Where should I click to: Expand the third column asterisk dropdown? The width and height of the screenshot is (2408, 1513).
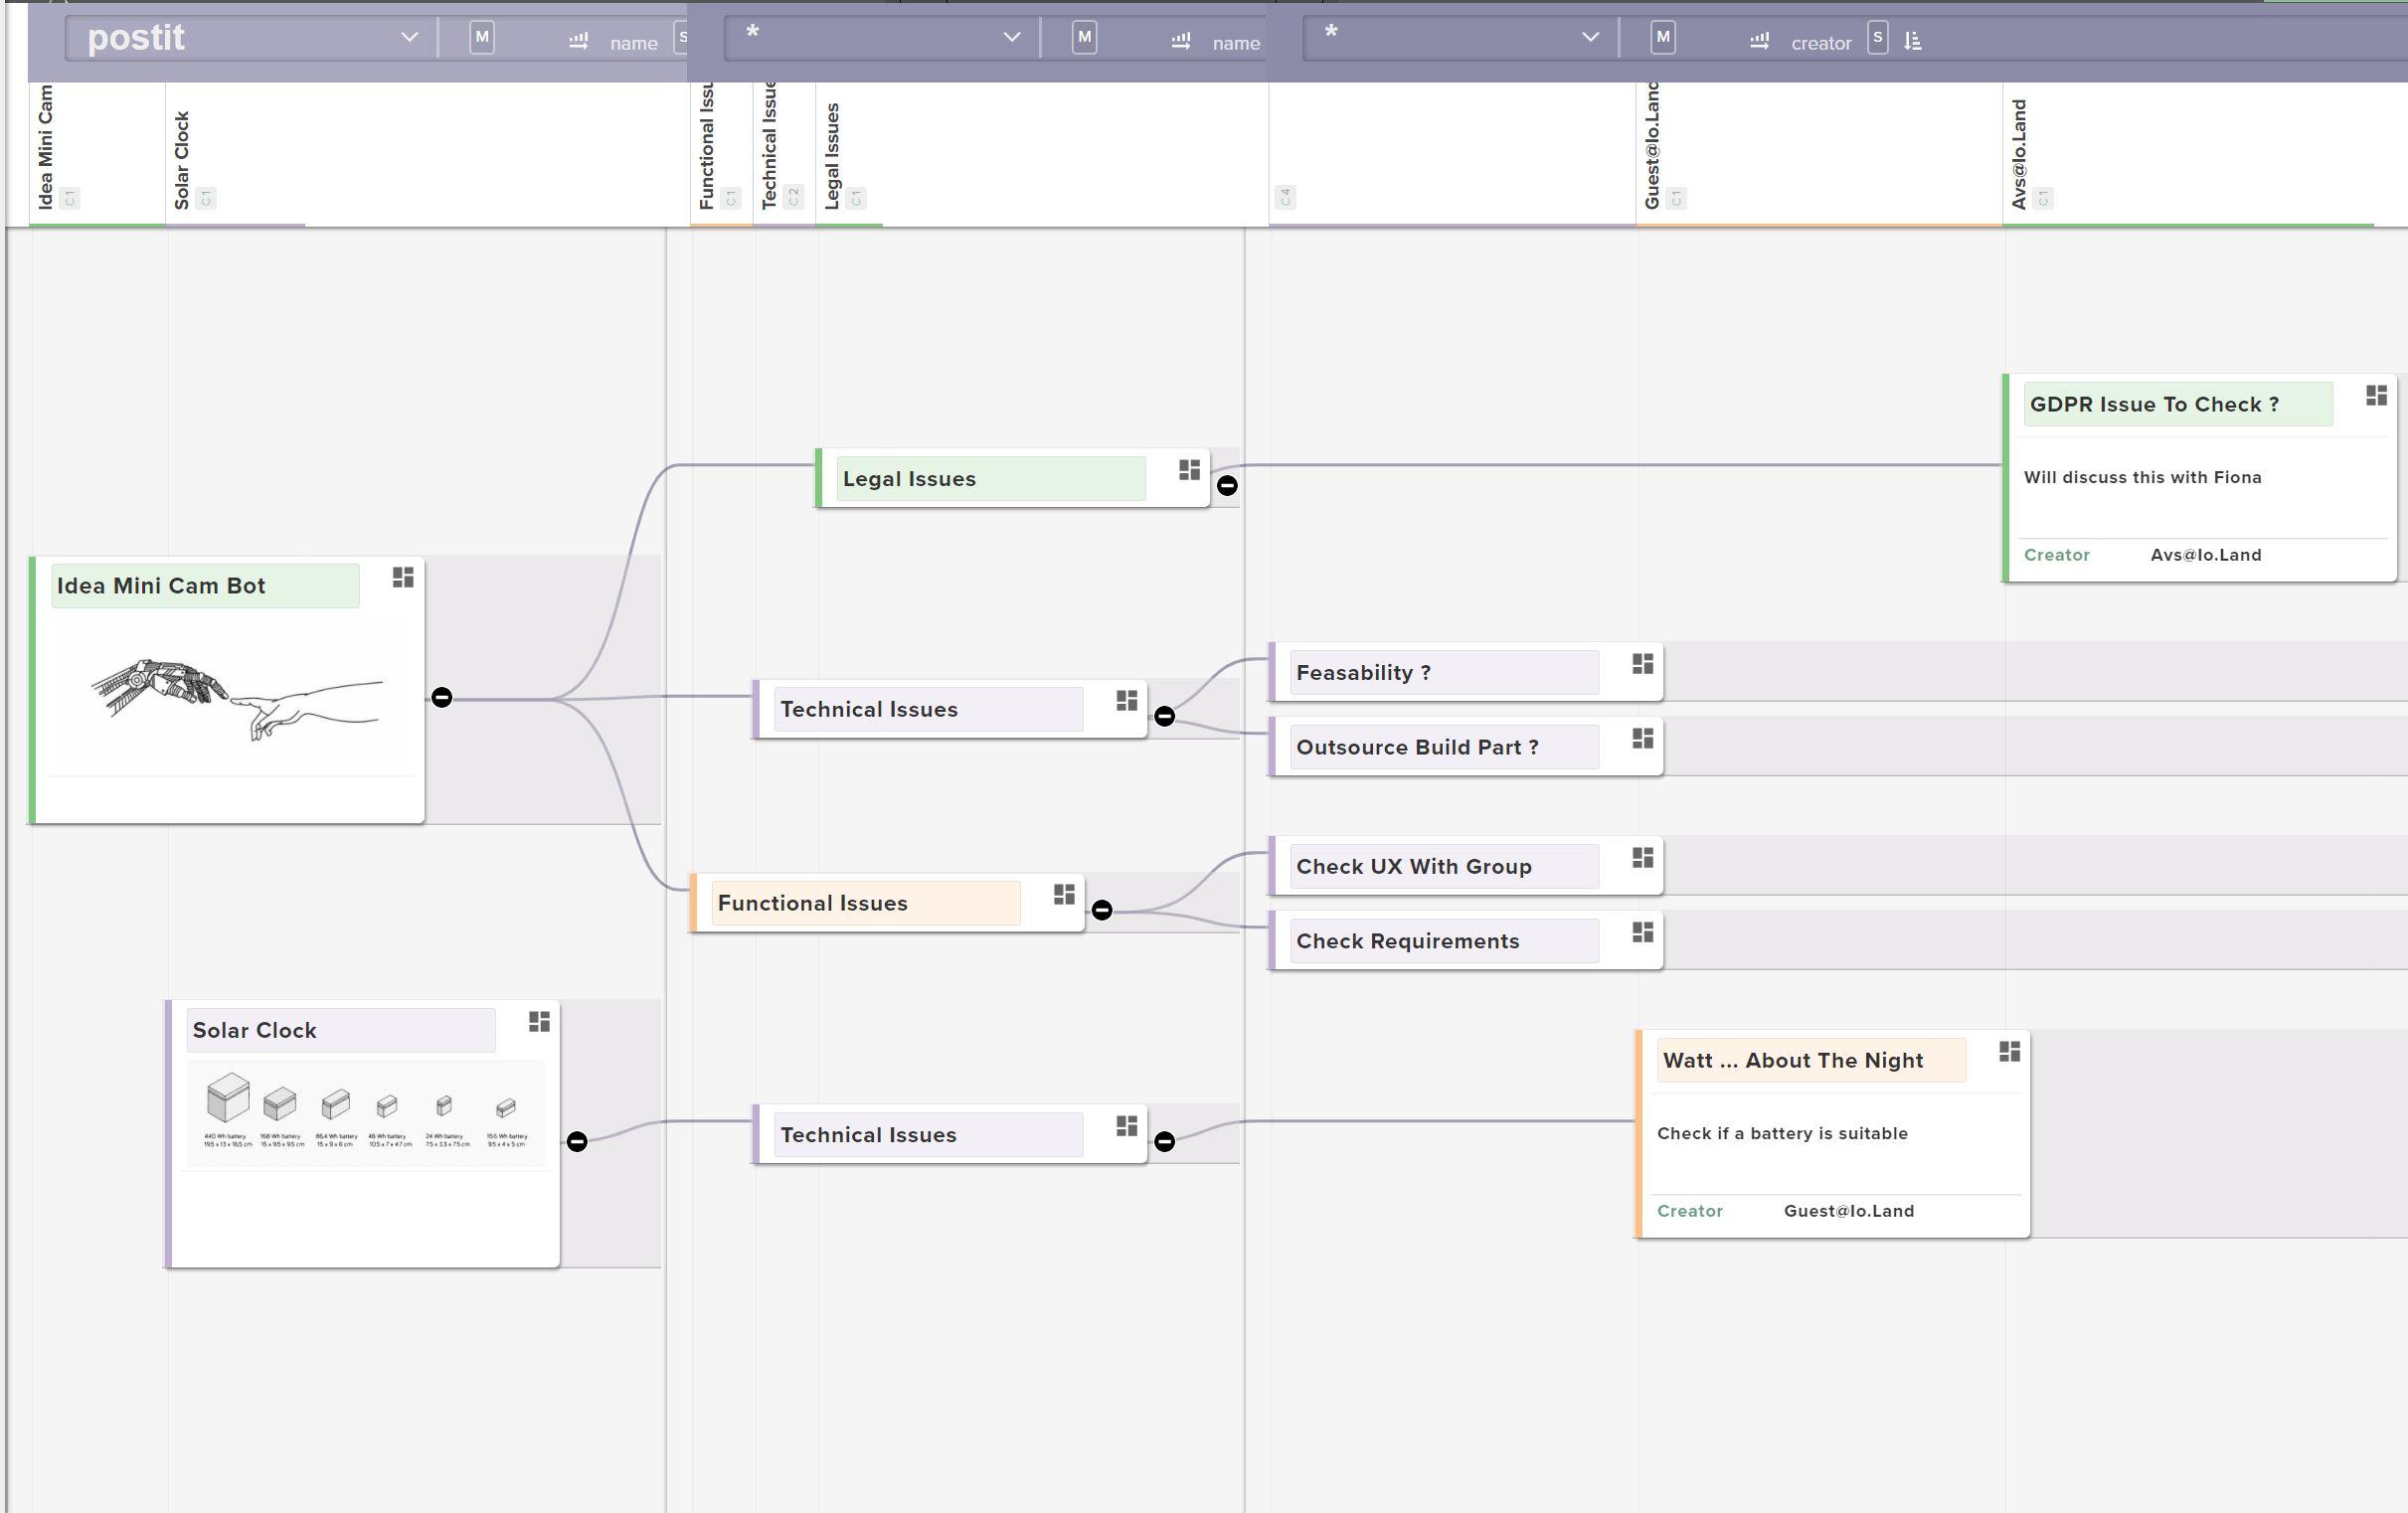tap(1590, 38)
